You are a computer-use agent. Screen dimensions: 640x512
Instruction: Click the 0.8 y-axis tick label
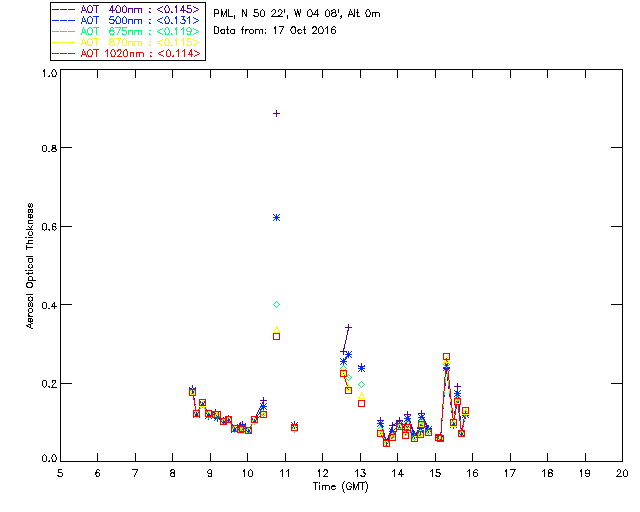49,148
